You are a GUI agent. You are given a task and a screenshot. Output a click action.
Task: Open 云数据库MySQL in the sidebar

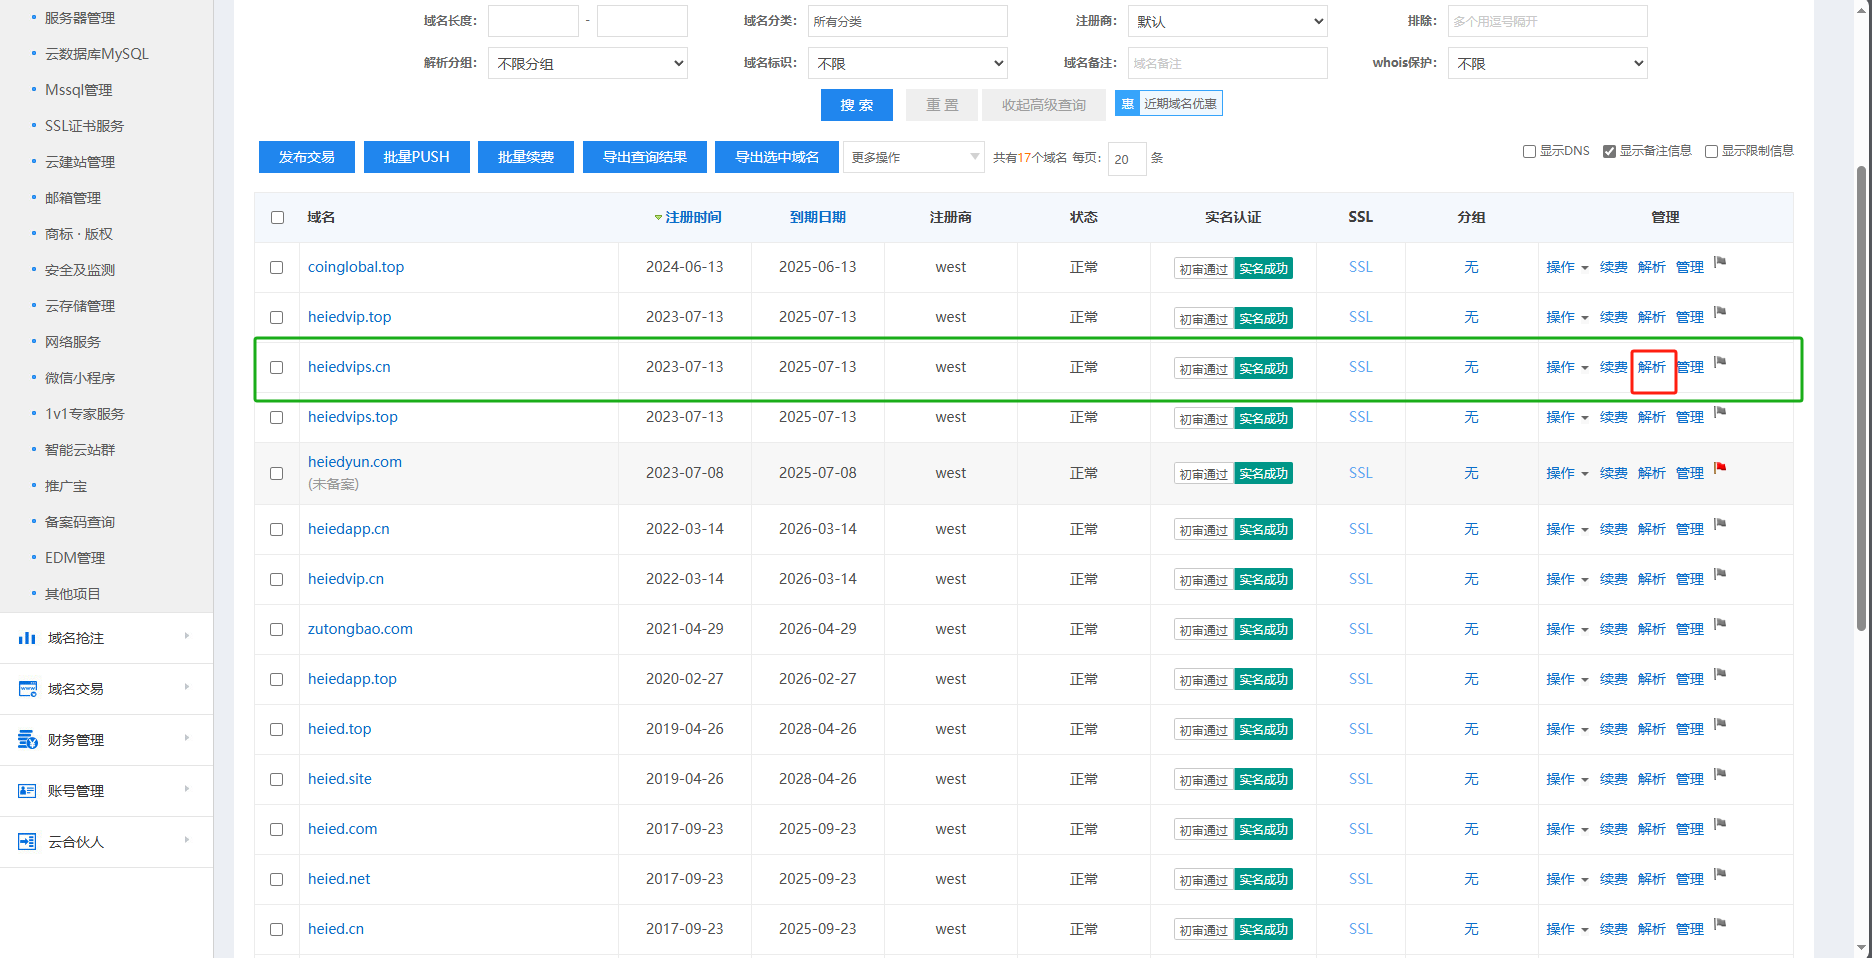[97, 54]
